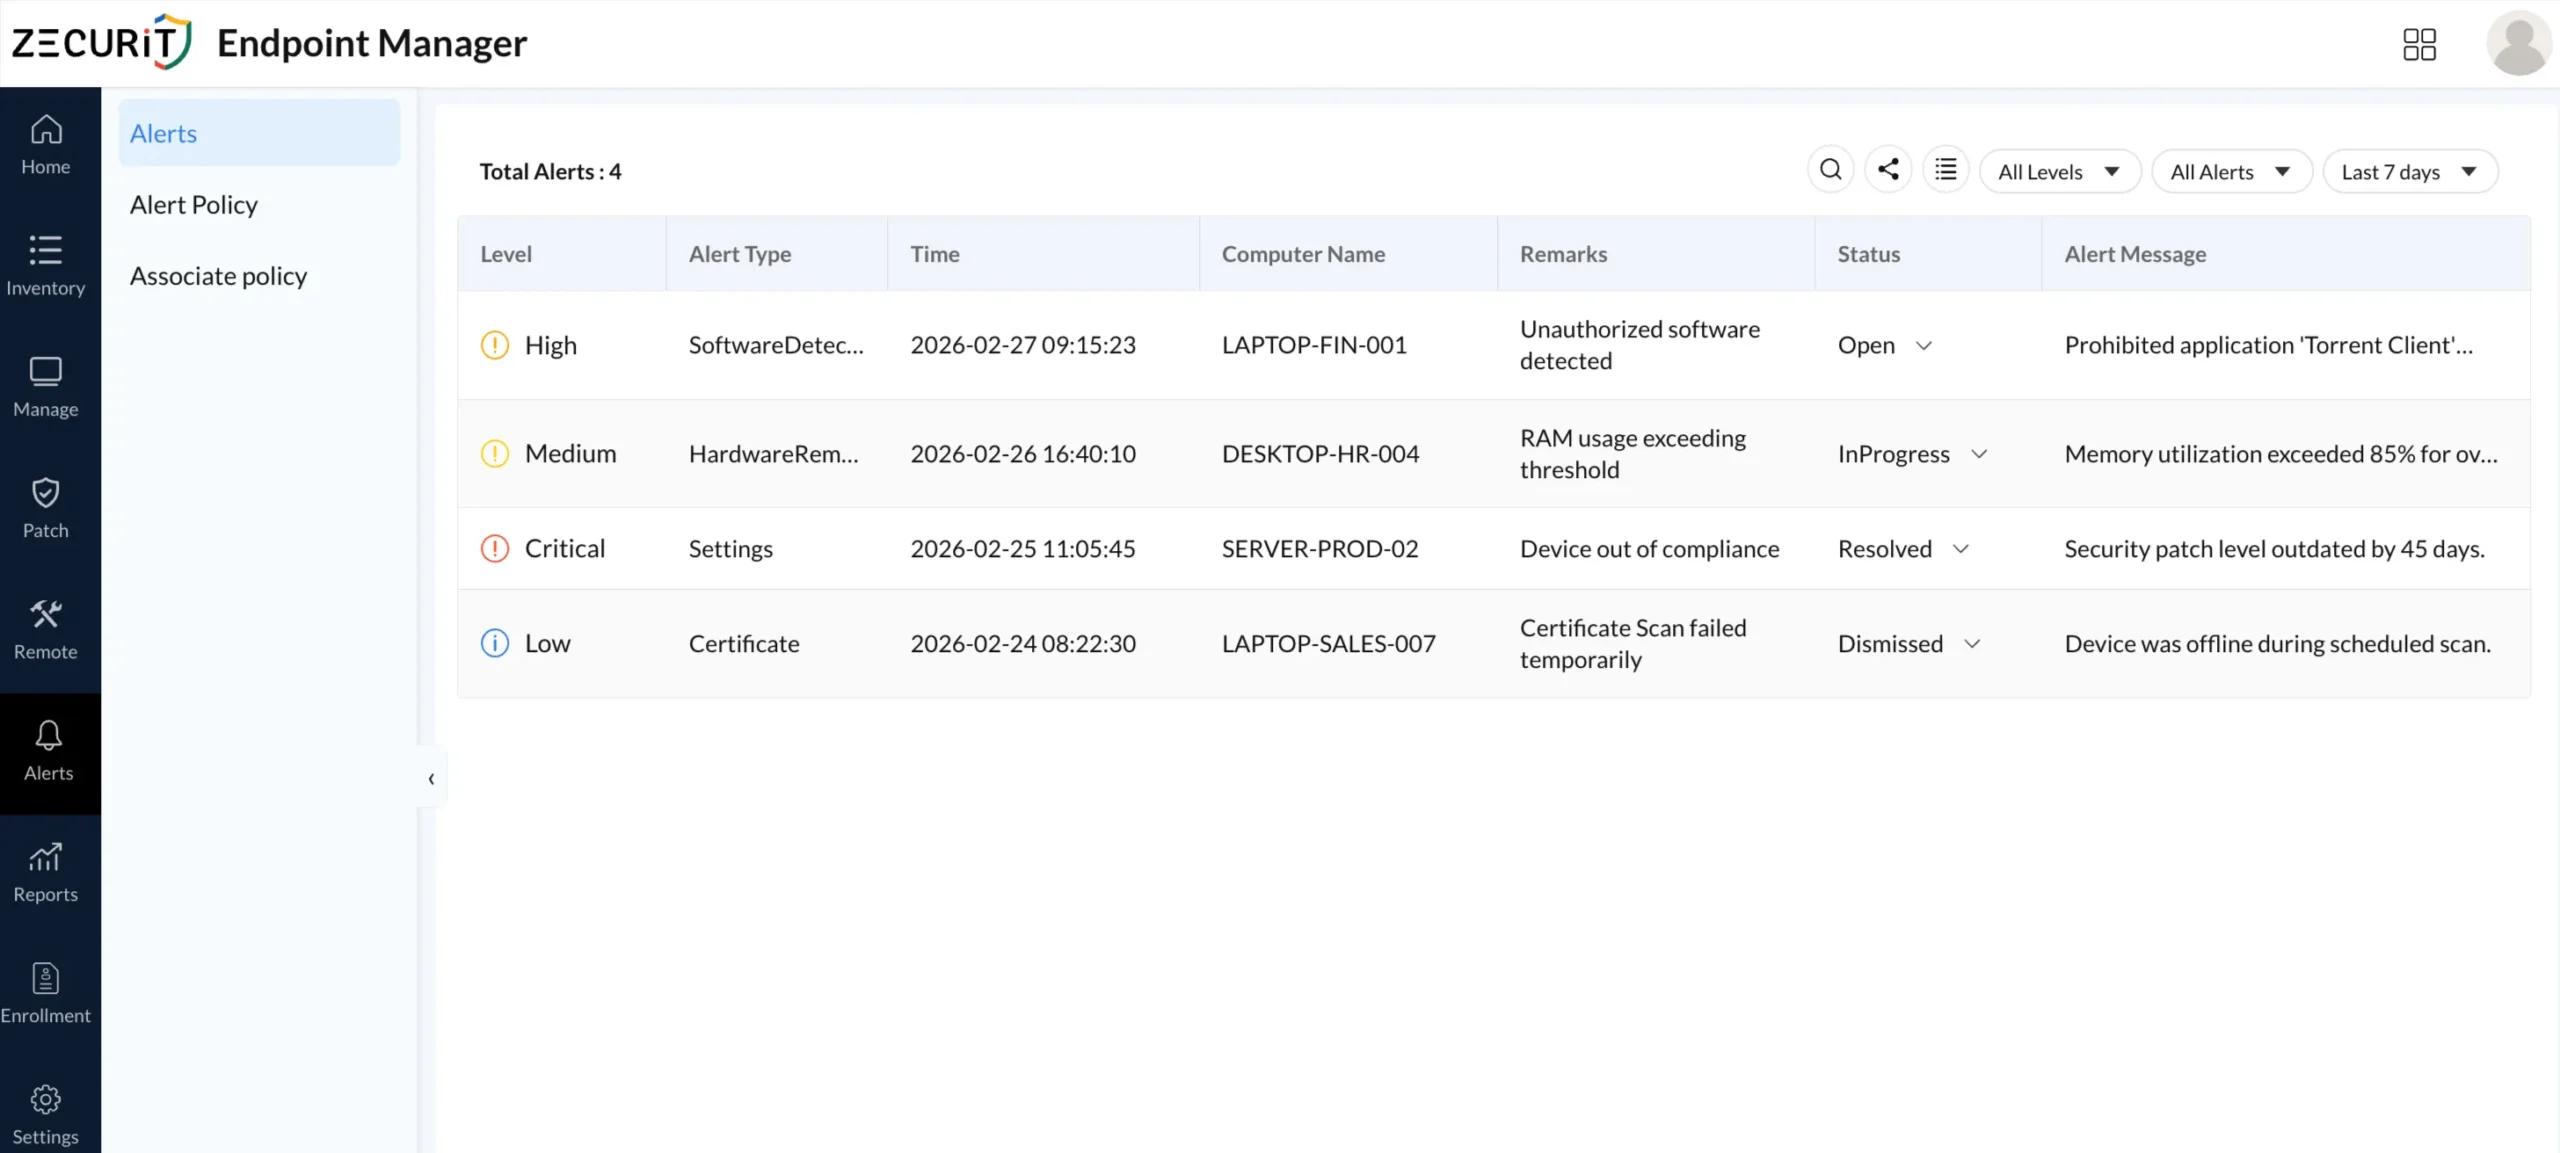Share the alerts list
This screenshot has width=2560, height=1153.
pyautogui.click(x=1889, y=169)
